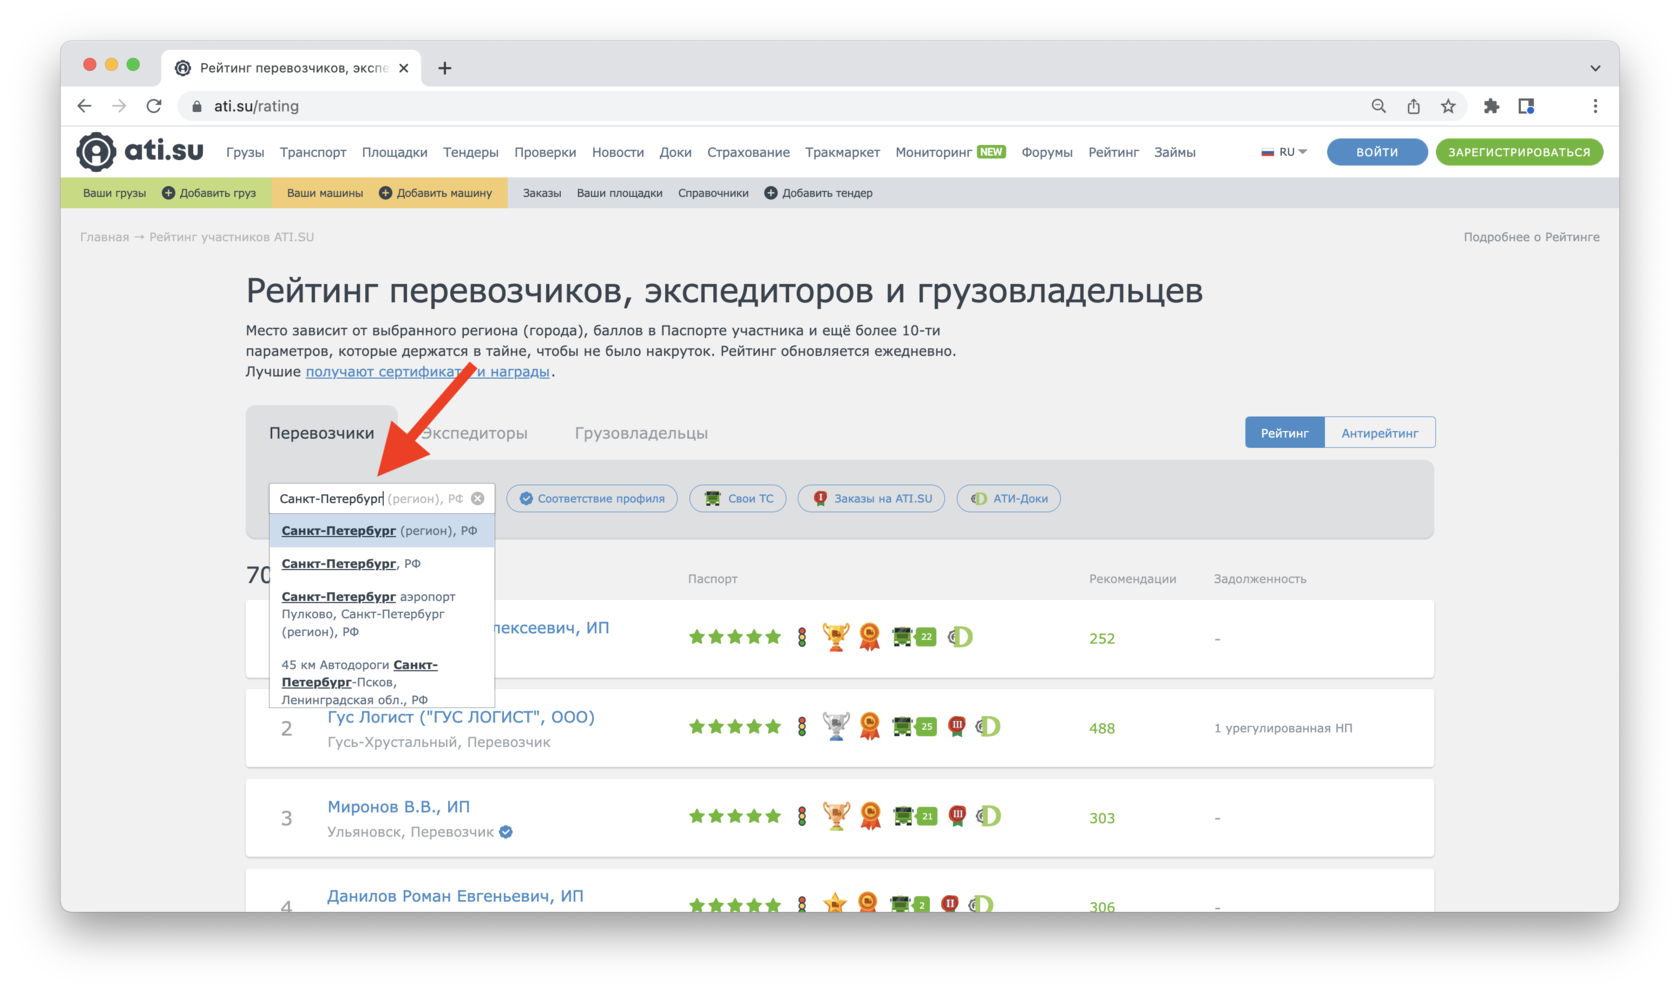Click the bronze trophy icon in Миронов В.В. row
Image resolution: width=1680 pixels, height=992 pixels.
836,816
